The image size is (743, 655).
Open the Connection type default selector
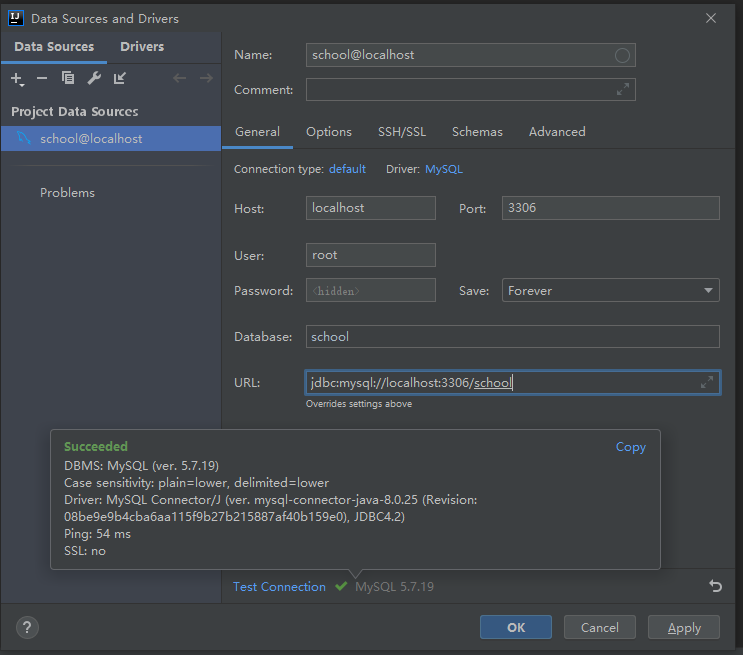point(347,169)
